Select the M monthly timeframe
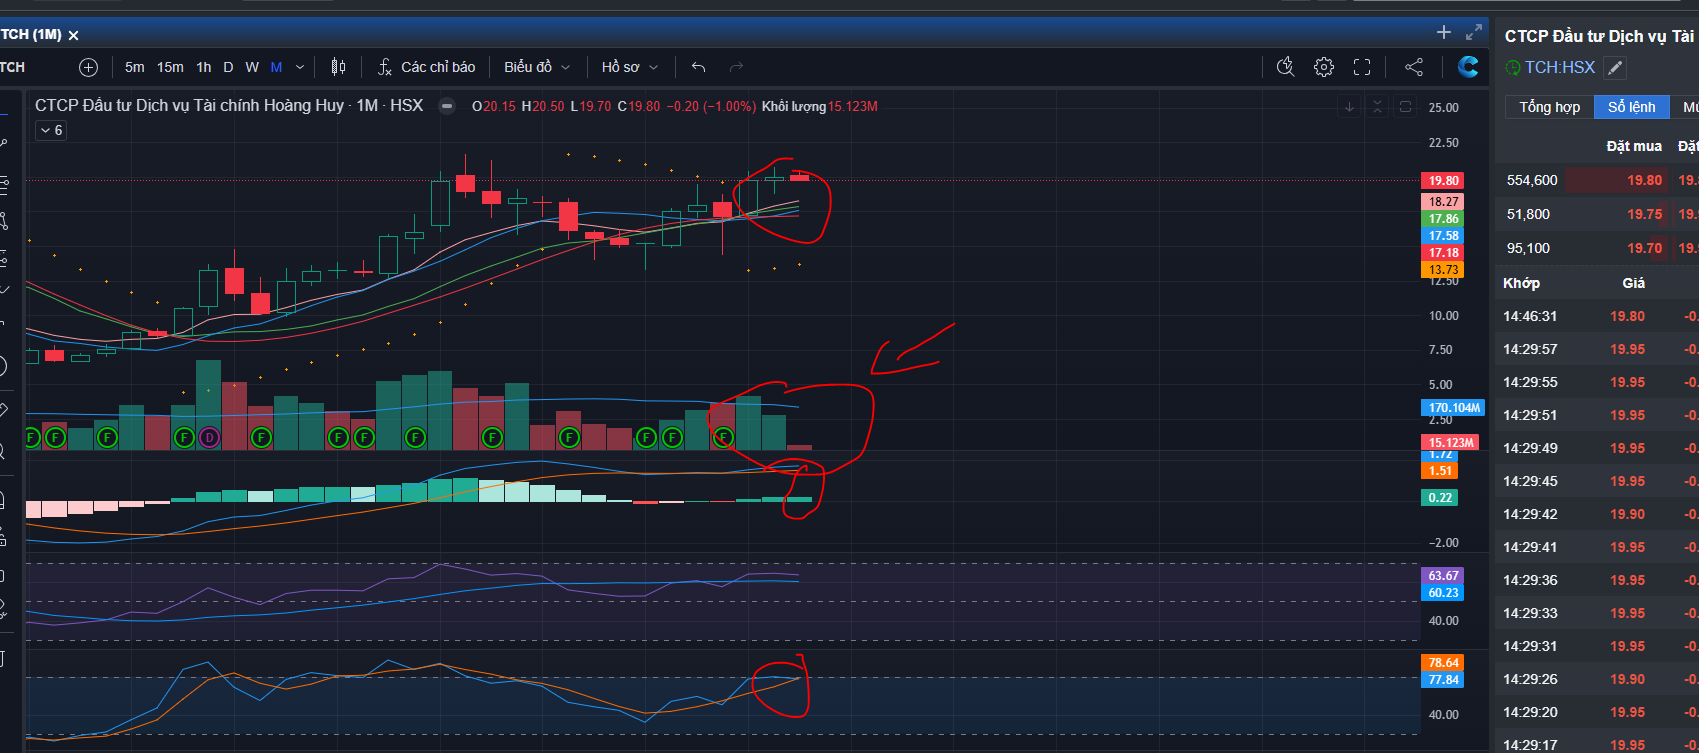Screen dimensions: 1699x753 (x=276, y=67)
